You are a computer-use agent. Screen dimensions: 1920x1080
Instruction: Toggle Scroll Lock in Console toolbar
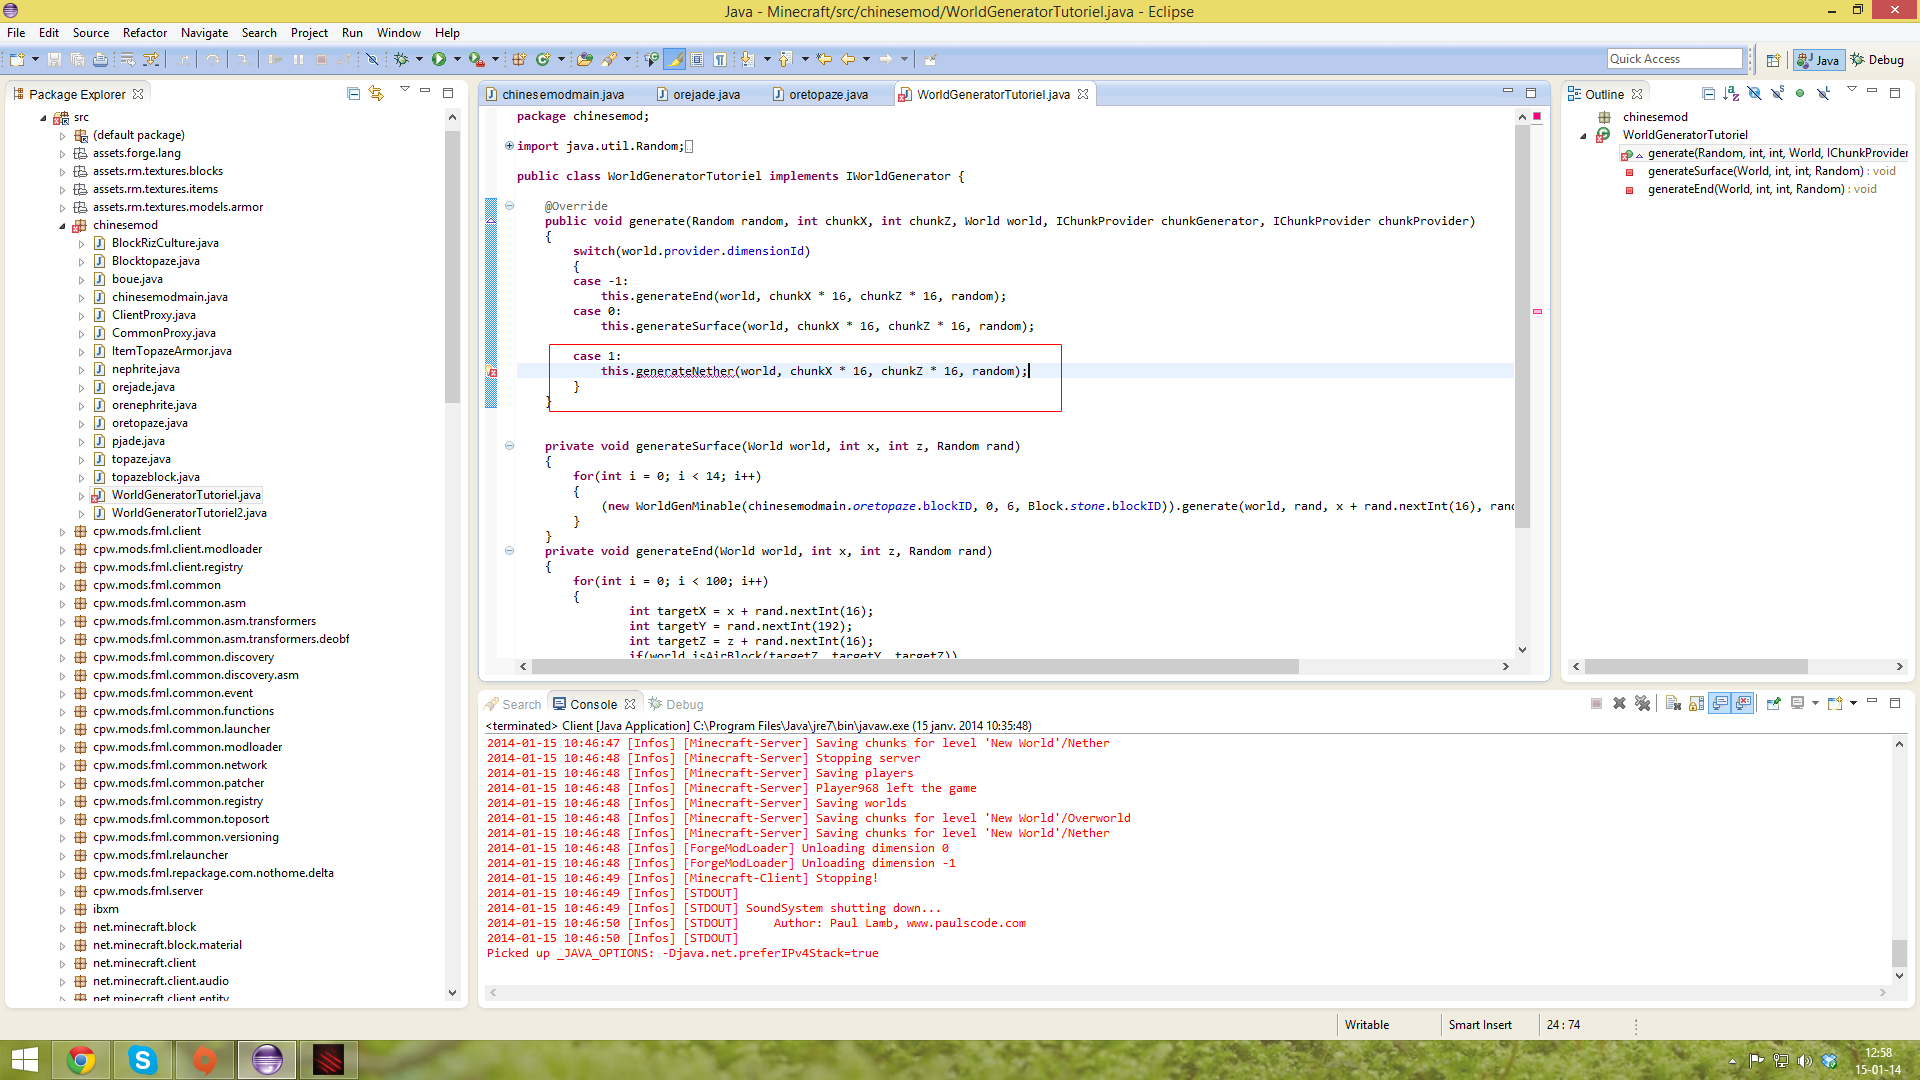point(1697,704)
